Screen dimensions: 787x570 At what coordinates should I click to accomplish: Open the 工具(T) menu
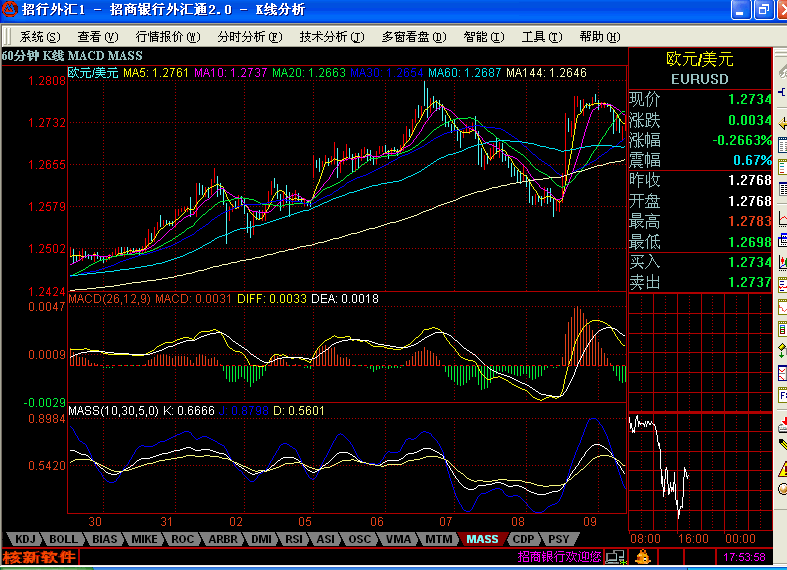click(542, 37)
